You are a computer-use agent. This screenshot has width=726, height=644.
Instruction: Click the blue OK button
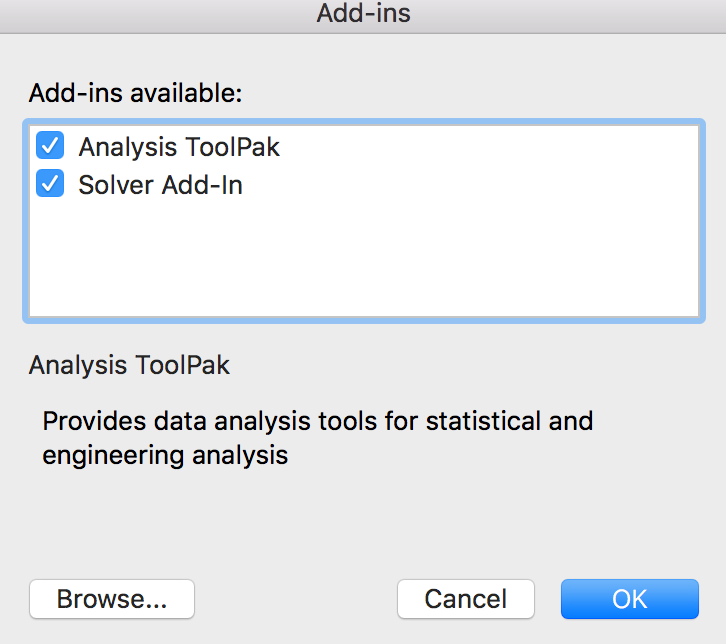630,599
